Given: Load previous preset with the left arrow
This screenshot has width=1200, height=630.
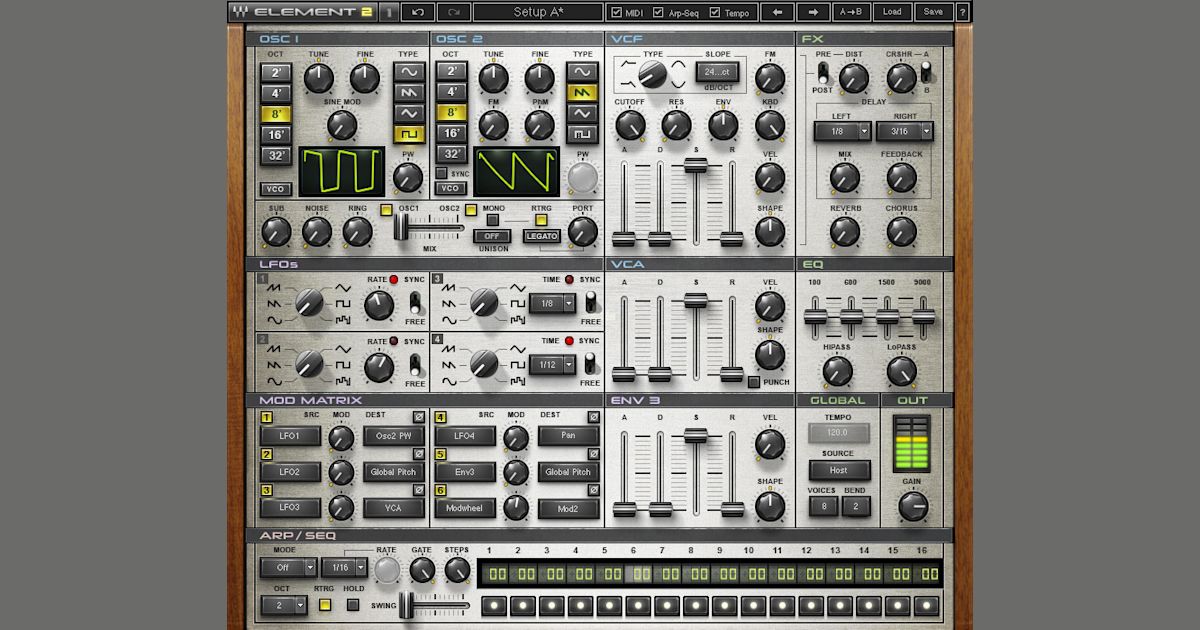Looking at the screenshot, I should click(776, 12).
